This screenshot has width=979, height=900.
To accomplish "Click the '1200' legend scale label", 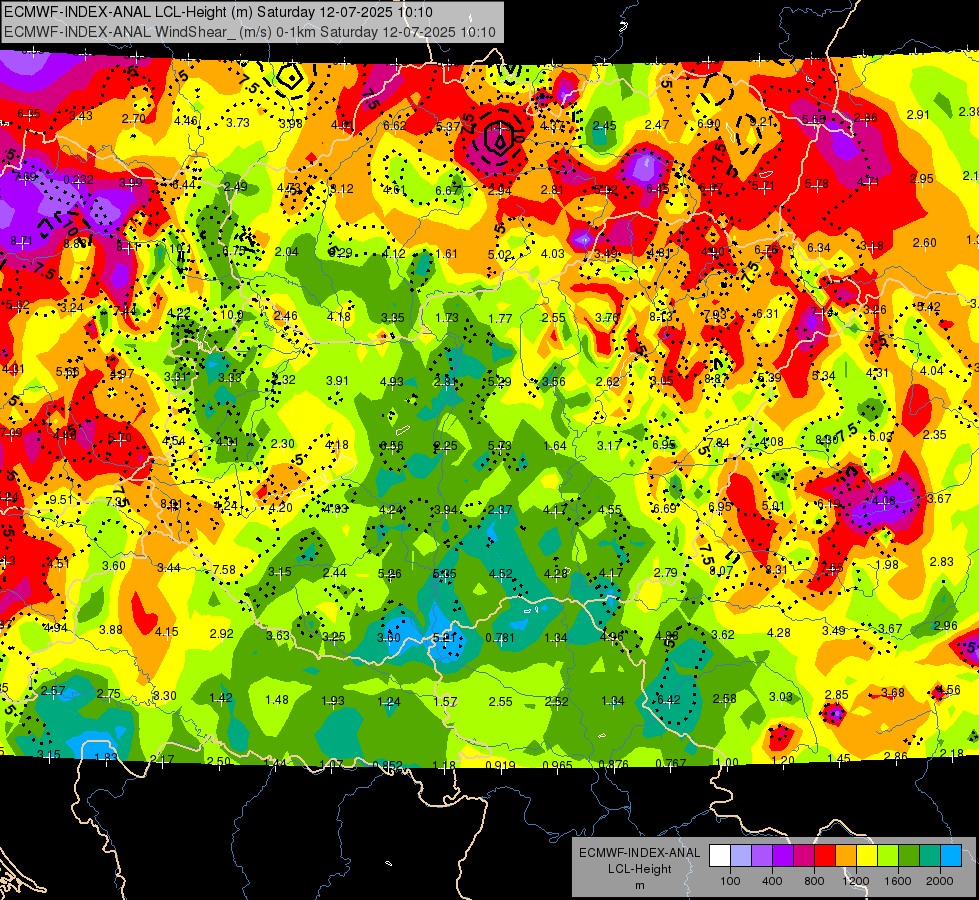I will pos(855,881).
